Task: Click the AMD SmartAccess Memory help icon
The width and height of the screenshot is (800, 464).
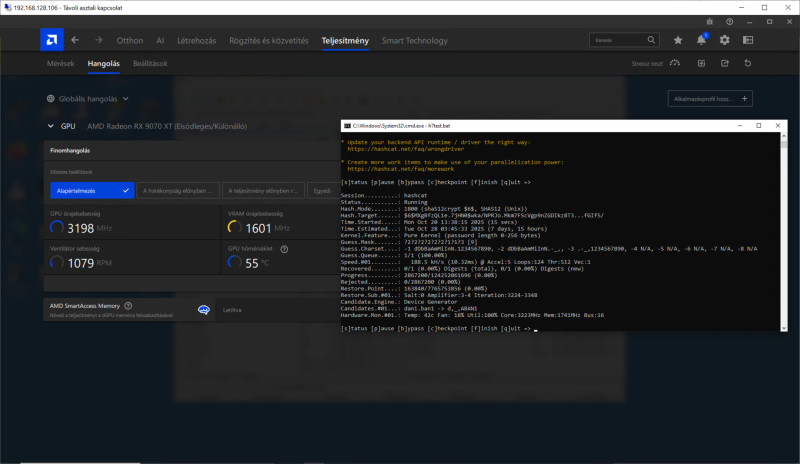Action: (x=128, y=306)
